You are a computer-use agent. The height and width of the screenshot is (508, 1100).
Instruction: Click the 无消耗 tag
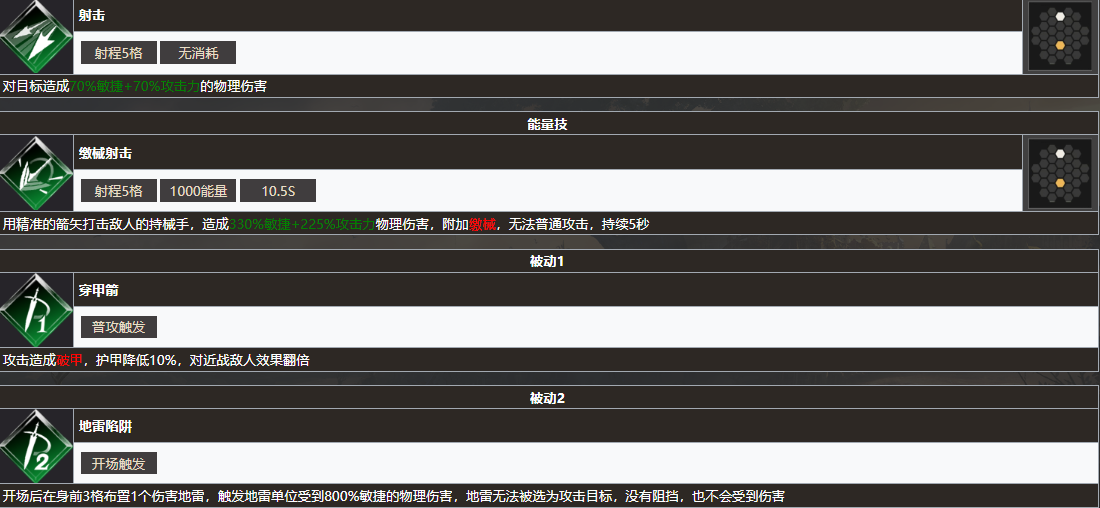(198, 53)
